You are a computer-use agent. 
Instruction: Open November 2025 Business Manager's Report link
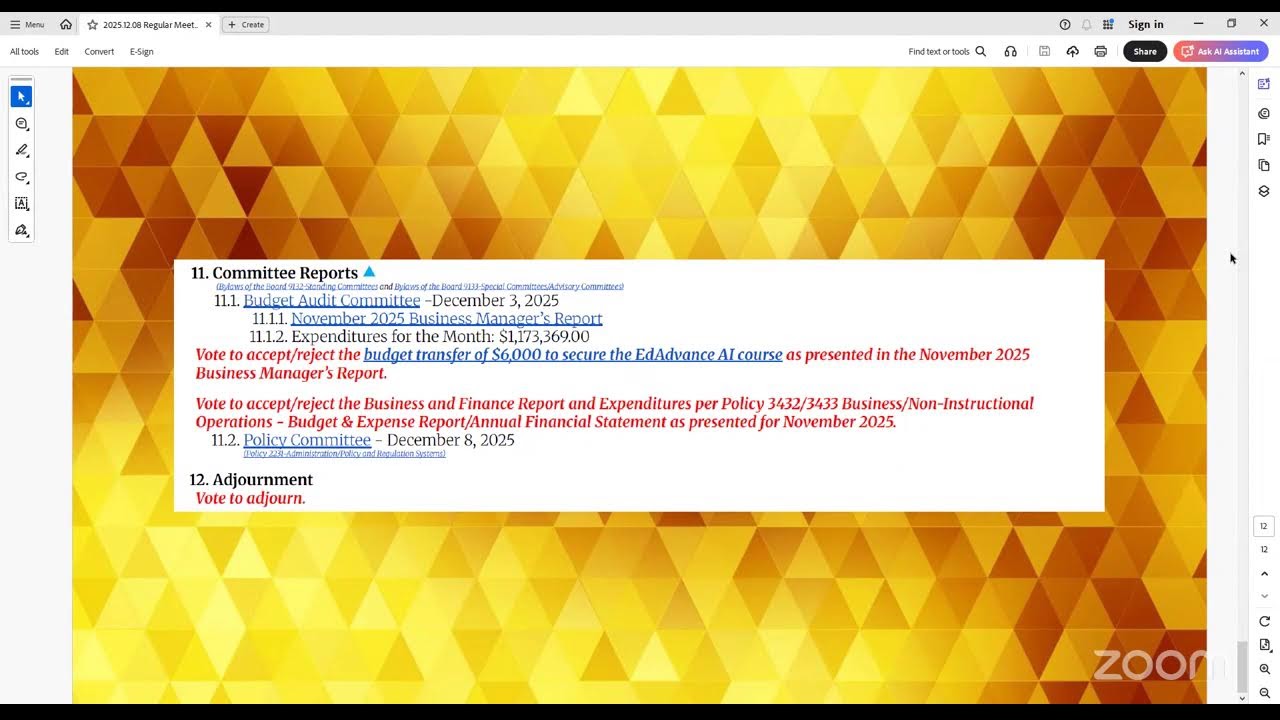tap(446, 319)
